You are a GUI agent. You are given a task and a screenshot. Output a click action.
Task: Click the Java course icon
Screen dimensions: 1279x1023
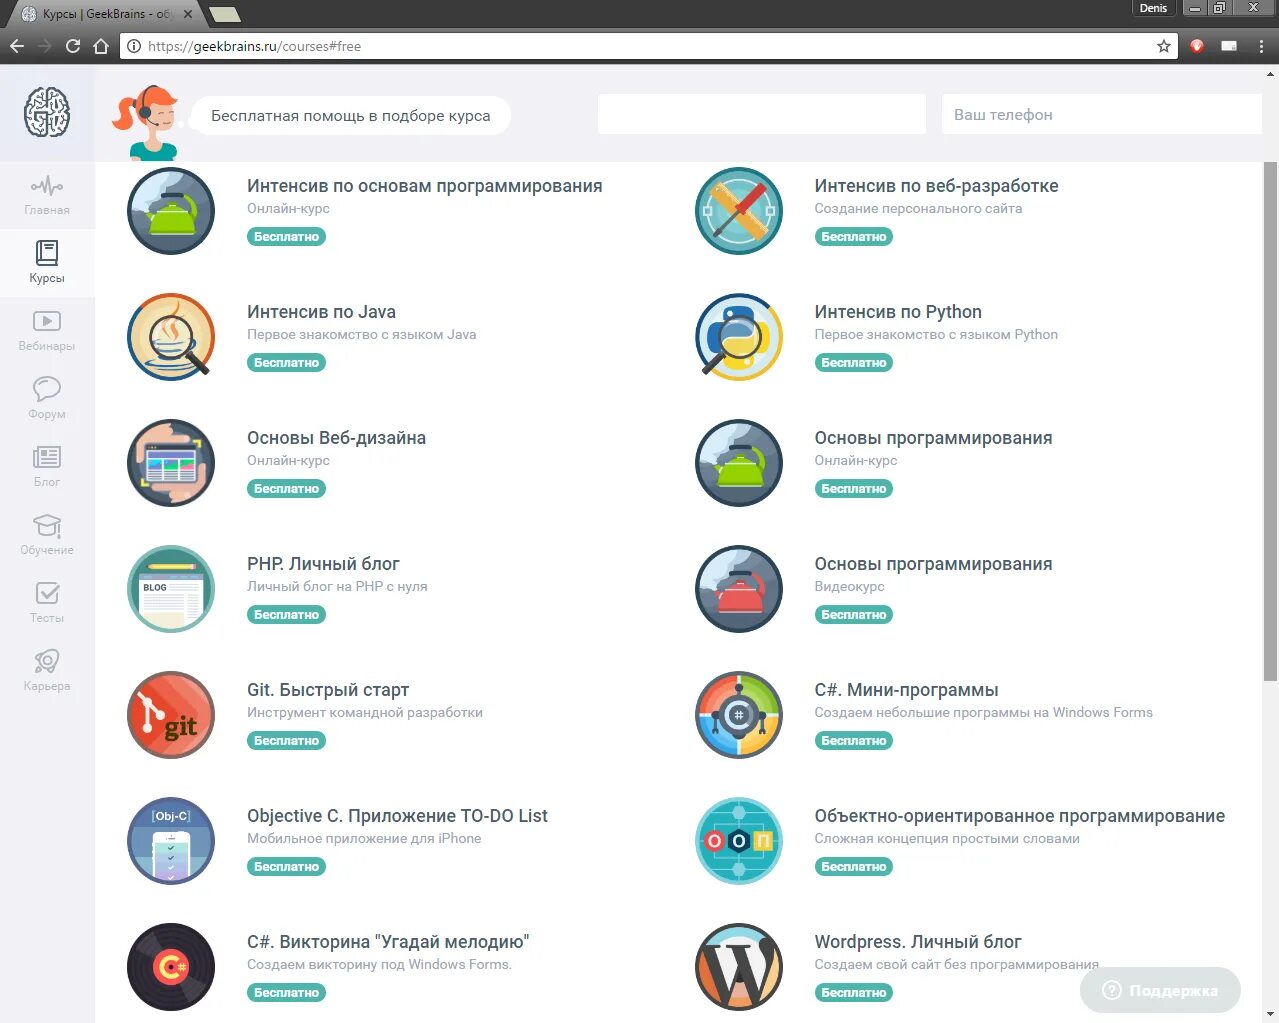171,337
